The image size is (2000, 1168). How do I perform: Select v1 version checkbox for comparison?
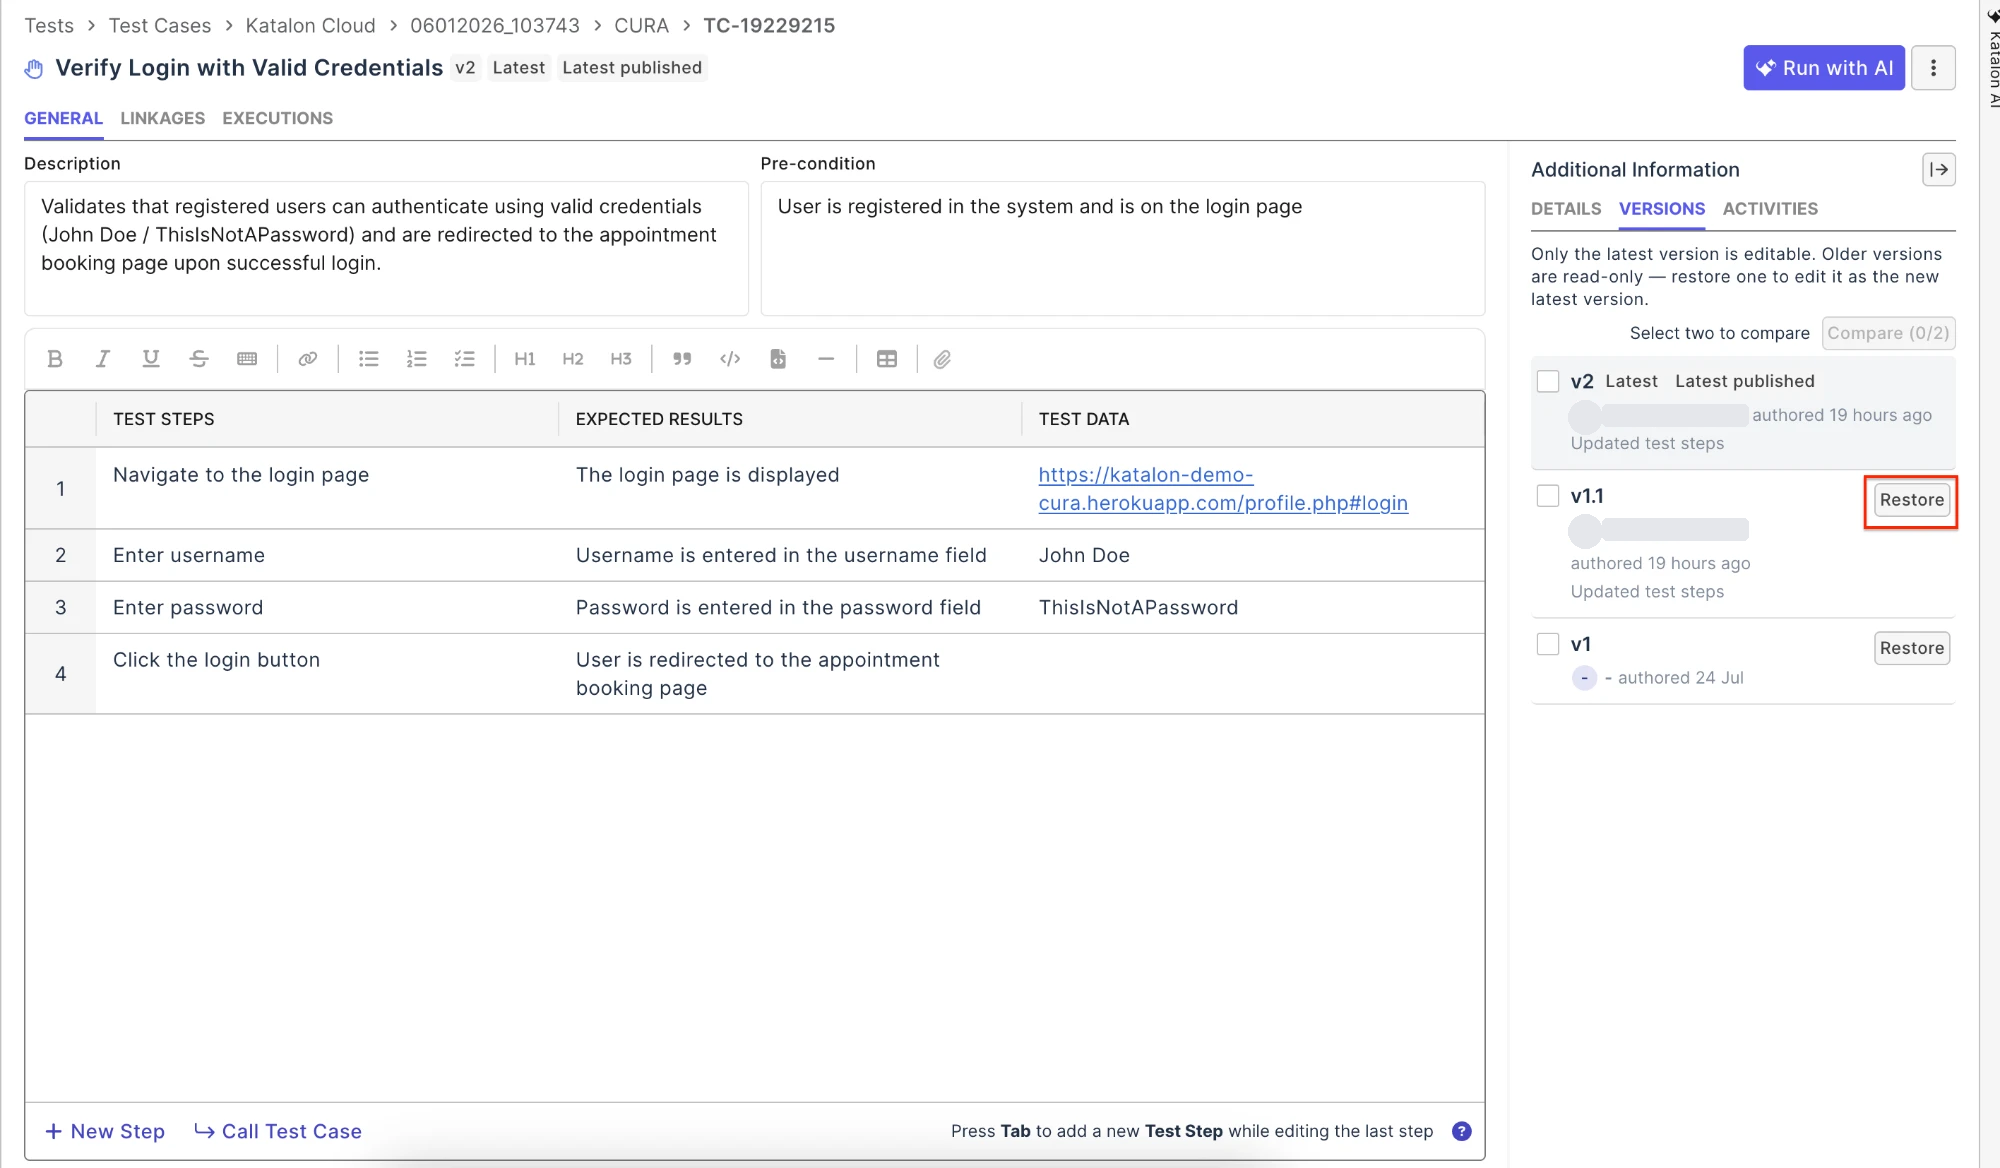pos(1548,644)
